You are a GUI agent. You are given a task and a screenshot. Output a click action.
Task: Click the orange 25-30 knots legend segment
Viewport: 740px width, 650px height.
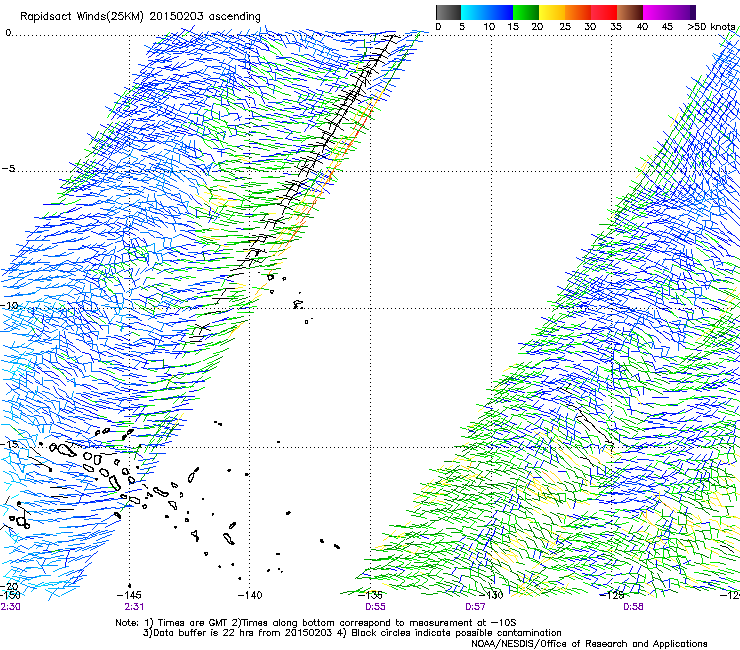point(578,12)
